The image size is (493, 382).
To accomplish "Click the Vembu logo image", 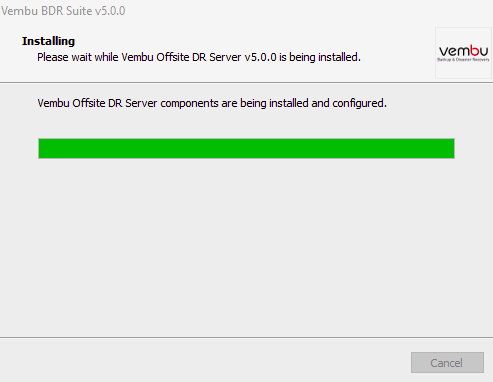I will (x=463, y=53).
